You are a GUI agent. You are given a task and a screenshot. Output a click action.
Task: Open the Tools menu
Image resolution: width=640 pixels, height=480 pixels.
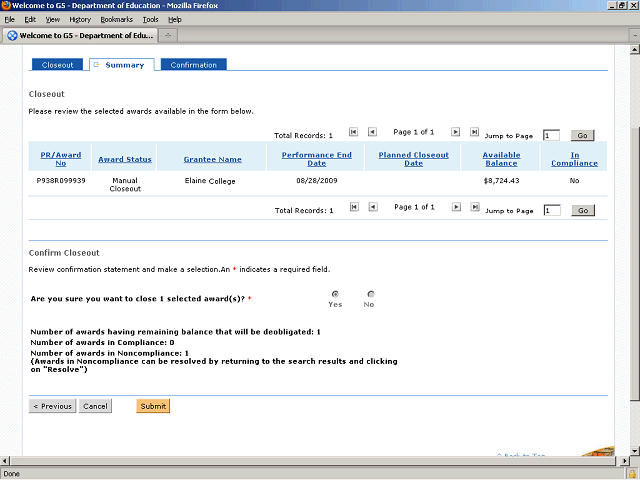pos(150,20)
